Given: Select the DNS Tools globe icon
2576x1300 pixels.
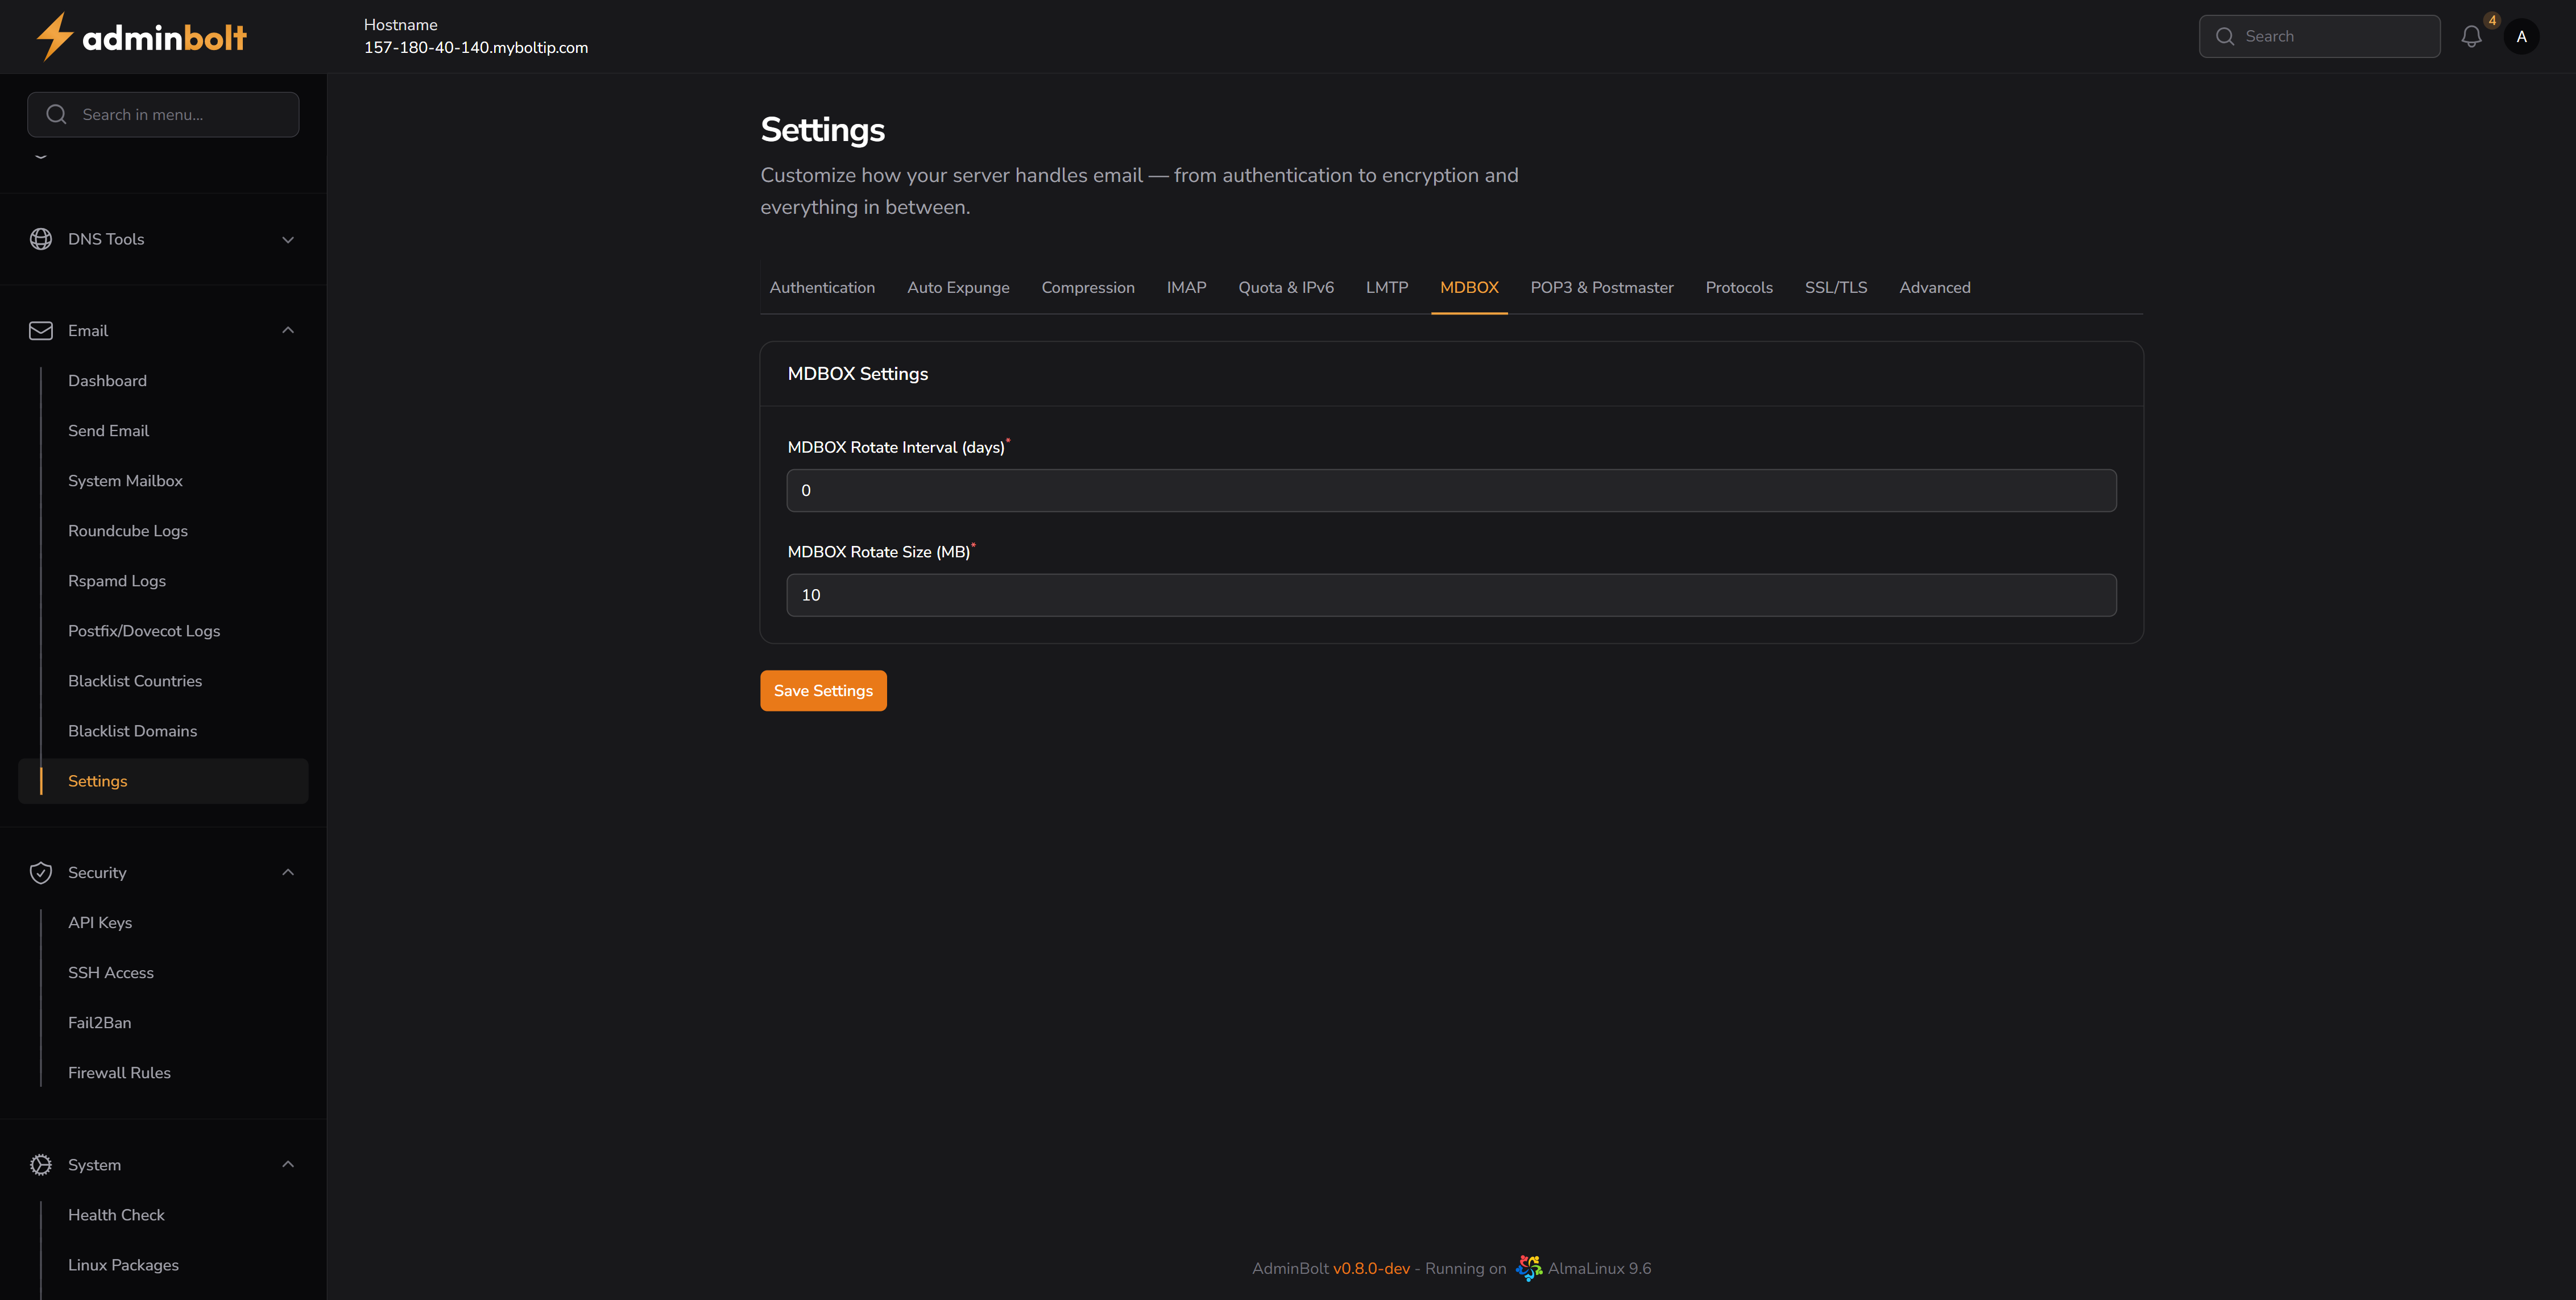Looking at the screenshot, I should [41, 239].
